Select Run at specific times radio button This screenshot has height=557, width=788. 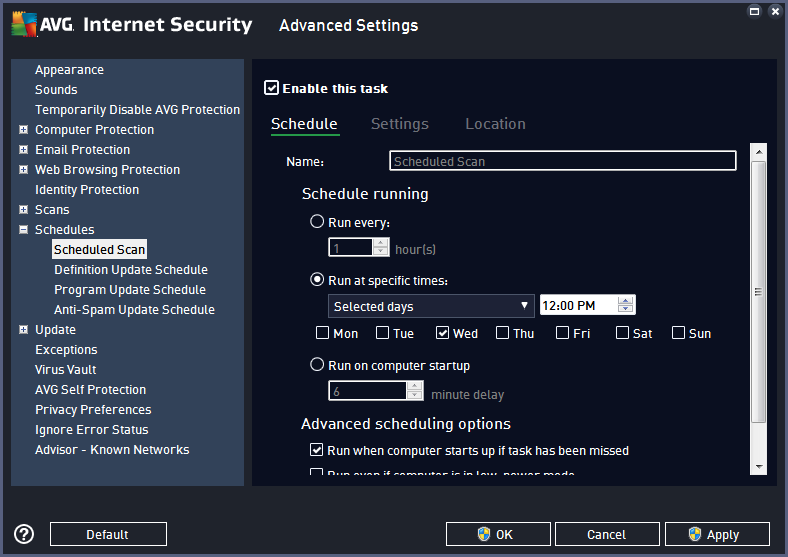point(317,280)
